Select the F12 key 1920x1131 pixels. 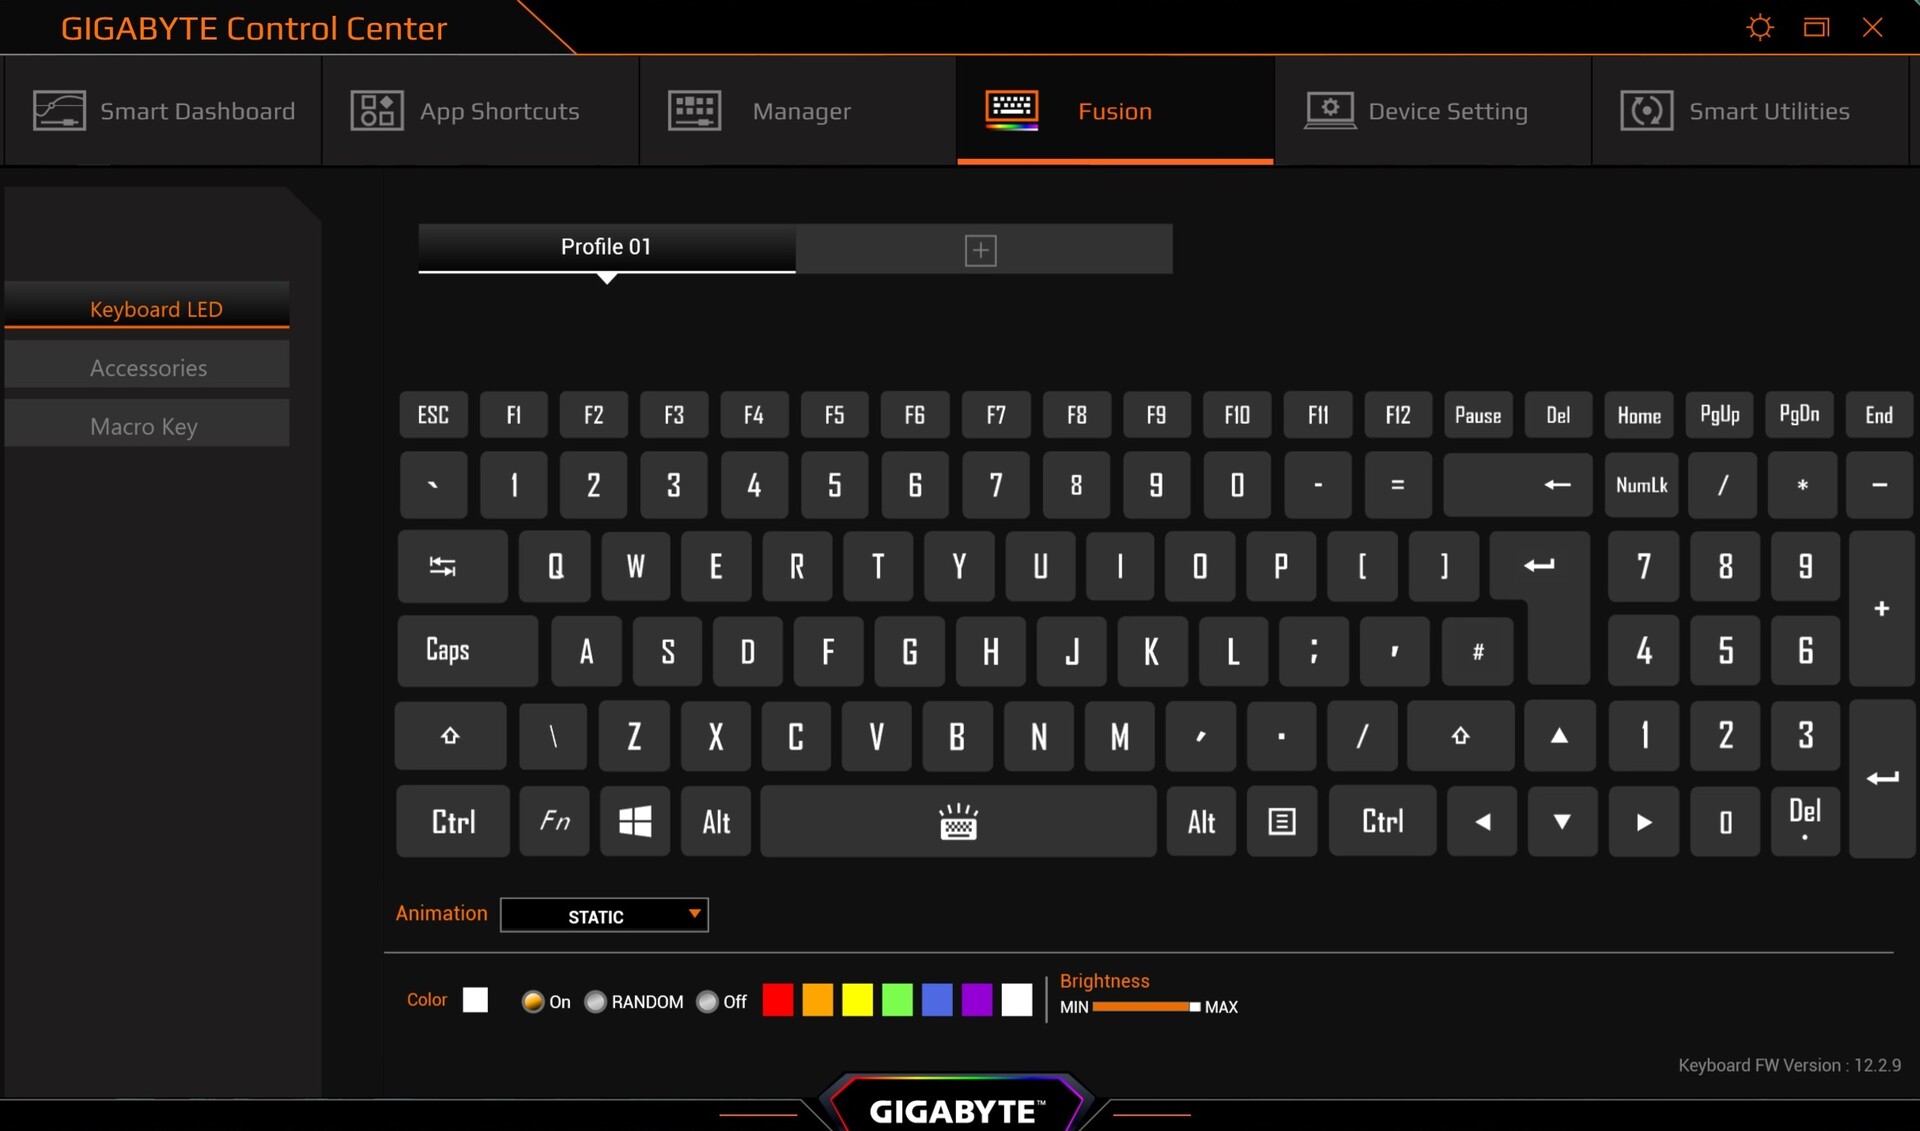(x=1397, y=415)
